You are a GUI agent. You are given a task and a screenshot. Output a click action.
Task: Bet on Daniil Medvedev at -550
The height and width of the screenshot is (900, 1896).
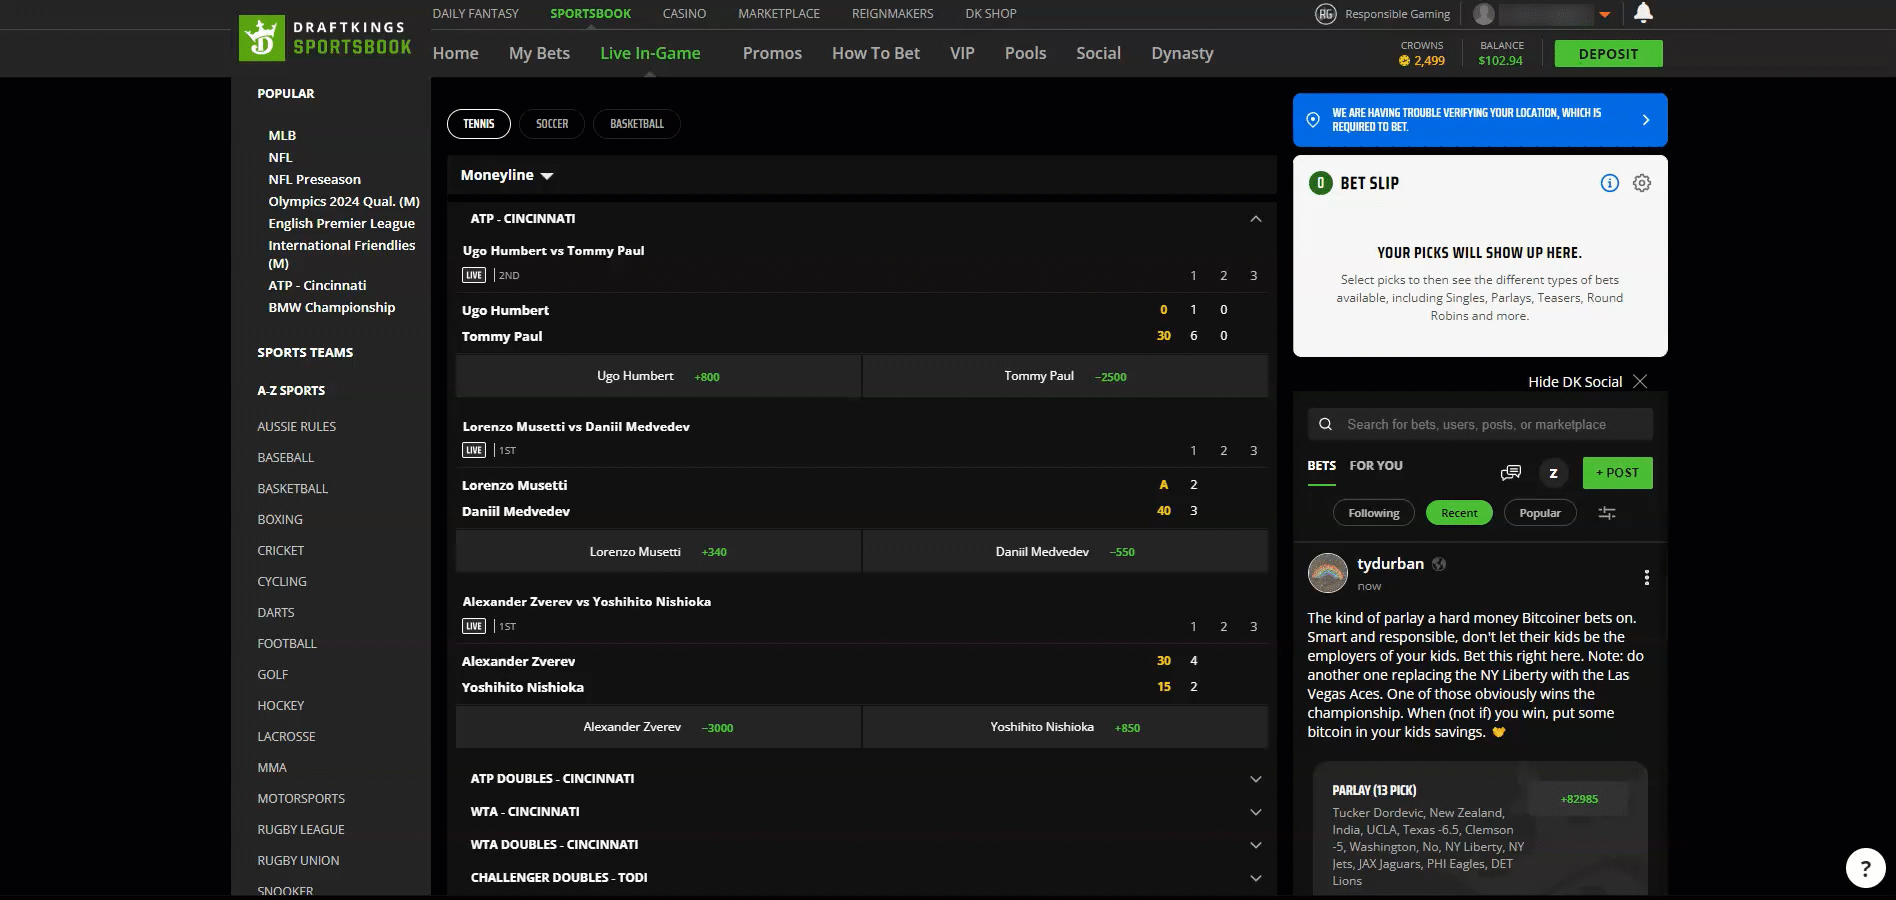tap(1065, 552)
